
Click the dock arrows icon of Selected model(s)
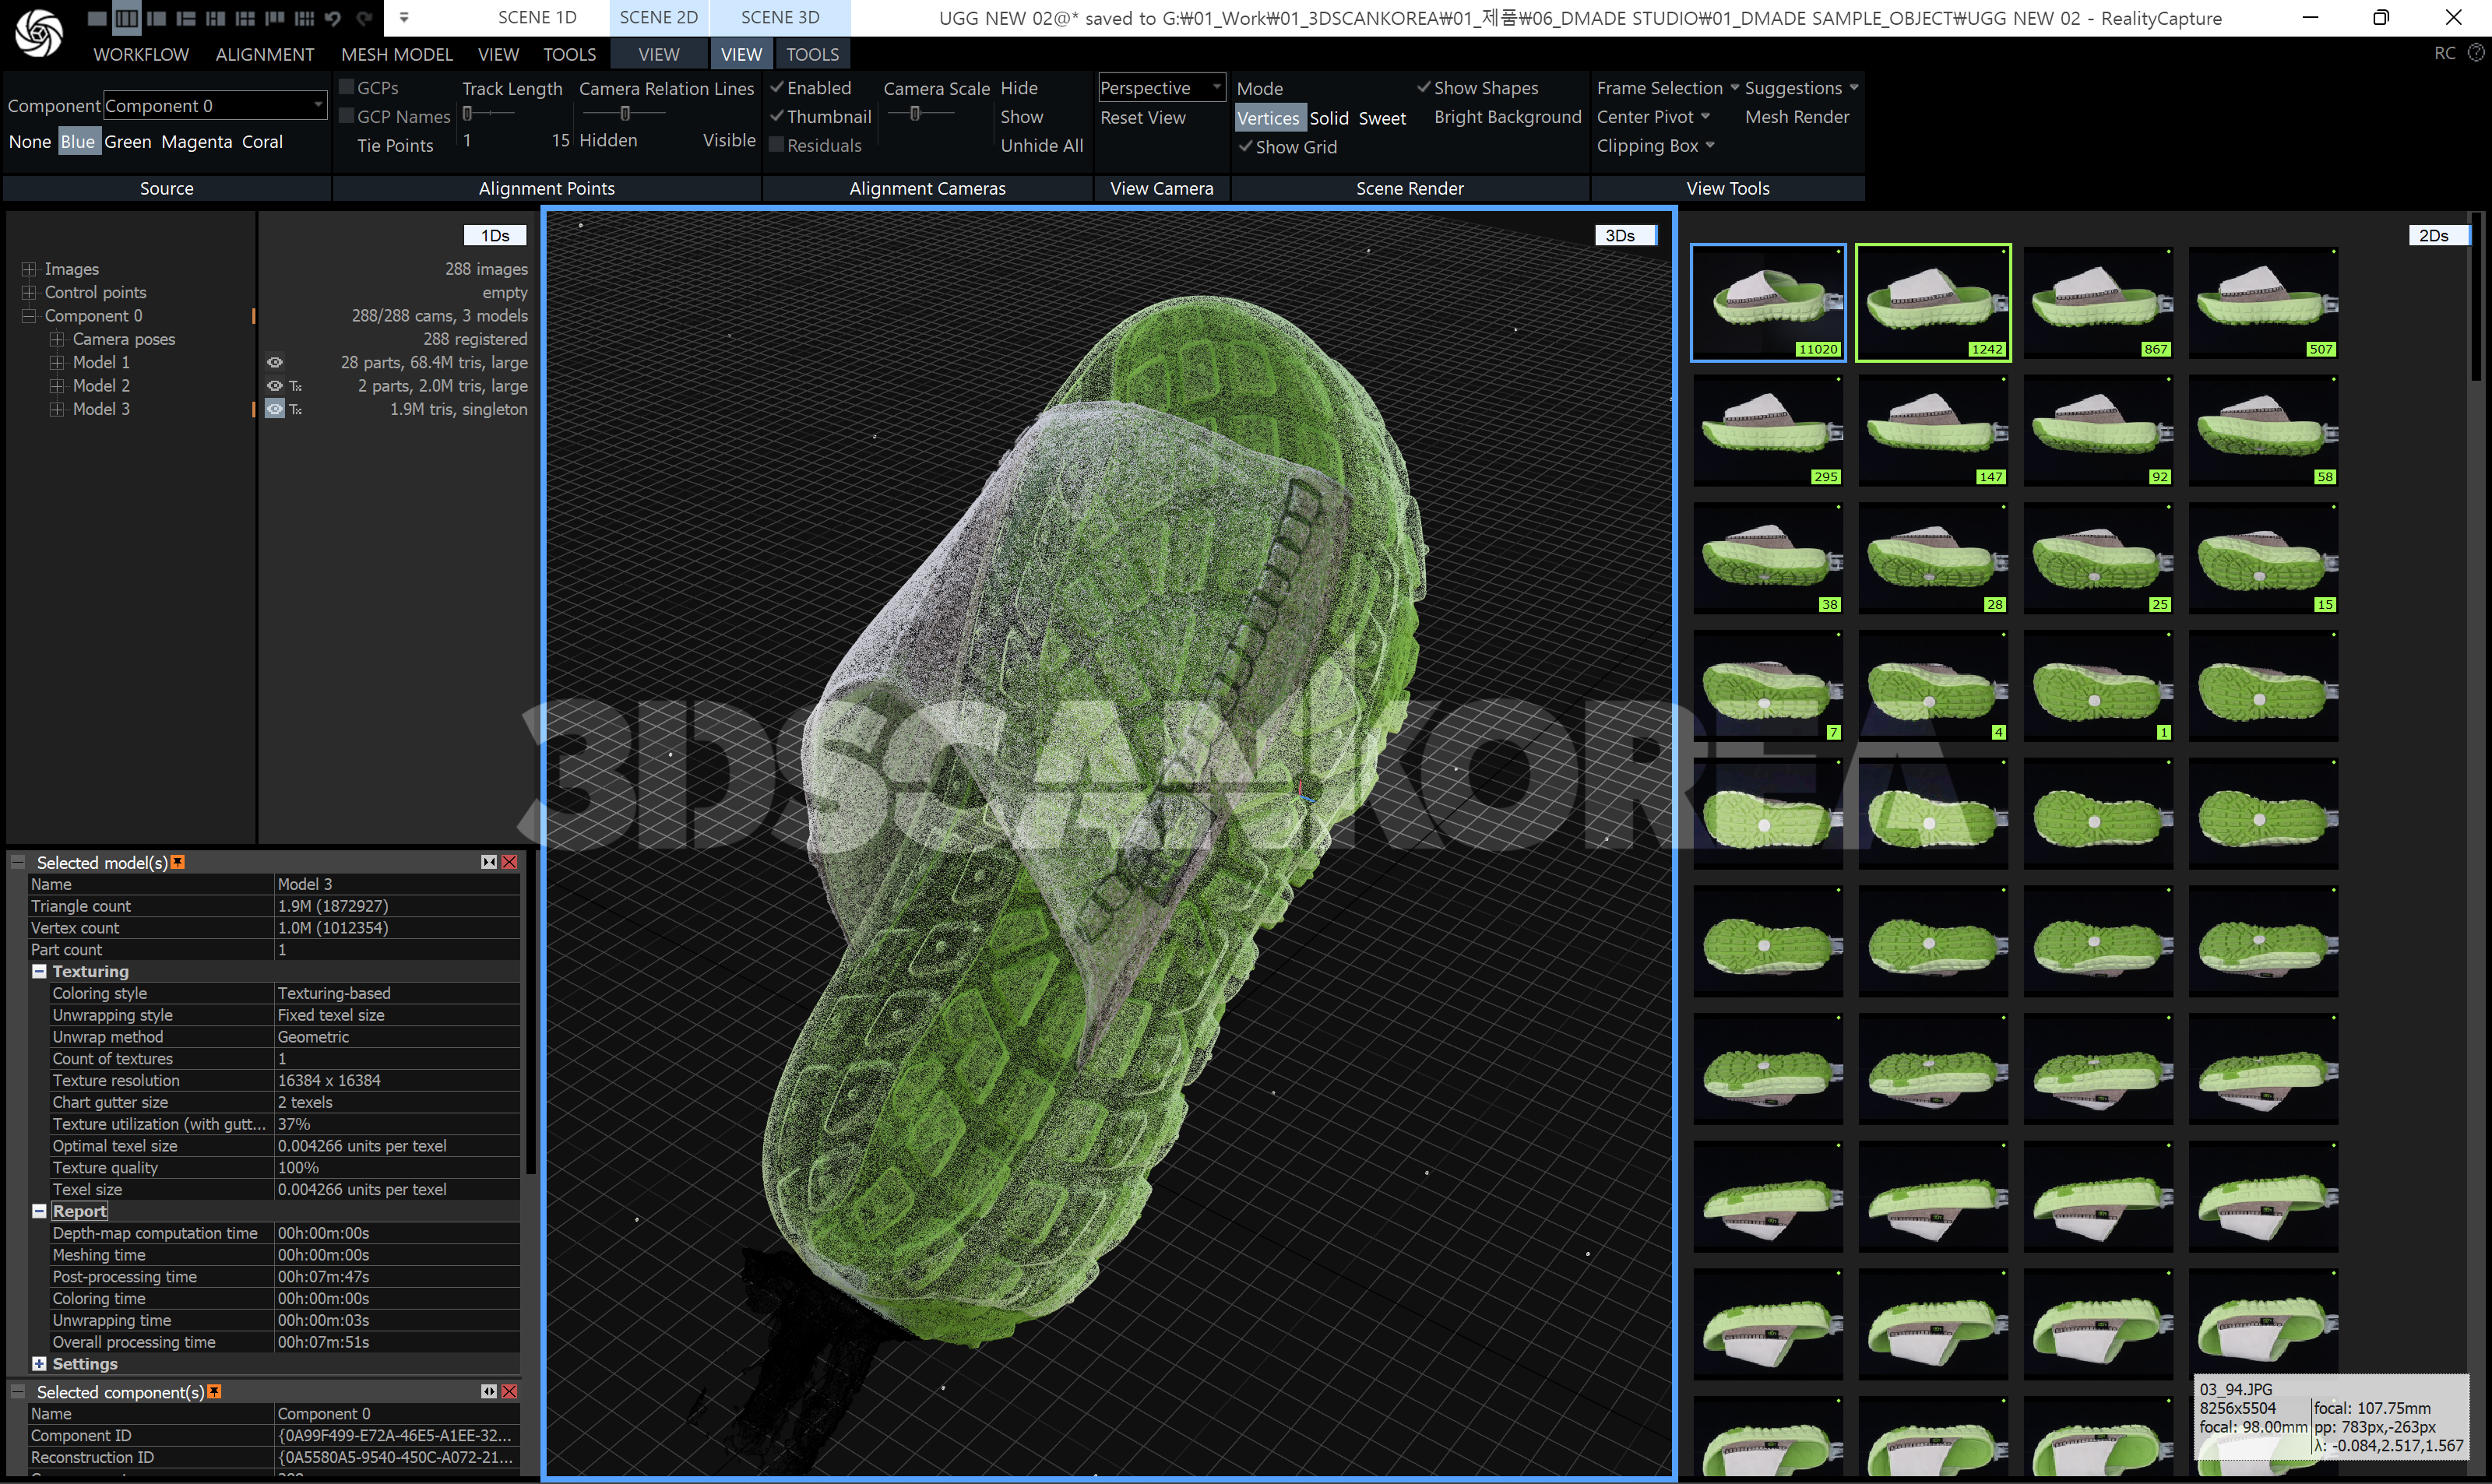pos(489,862)
